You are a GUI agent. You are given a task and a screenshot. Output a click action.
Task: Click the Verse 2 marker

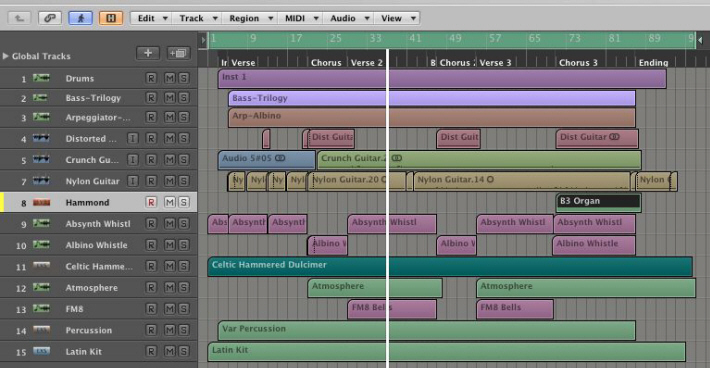tap(366, 62)
